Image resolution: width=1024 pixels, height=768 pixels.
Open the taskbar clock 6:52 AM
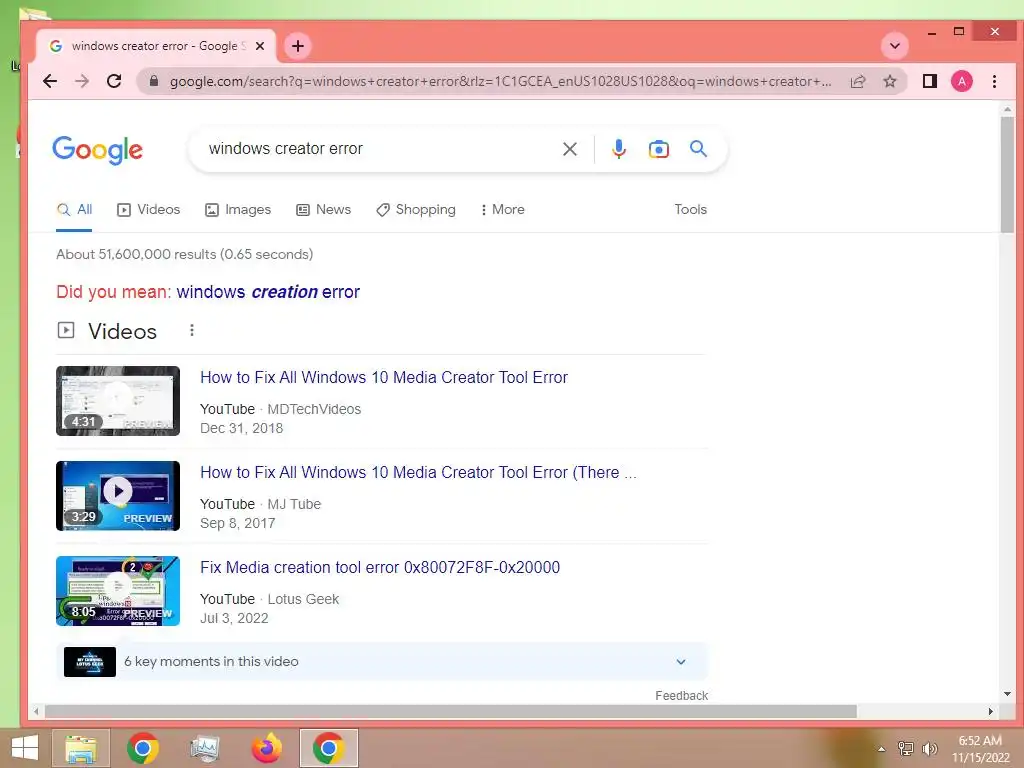click(980, 749)
